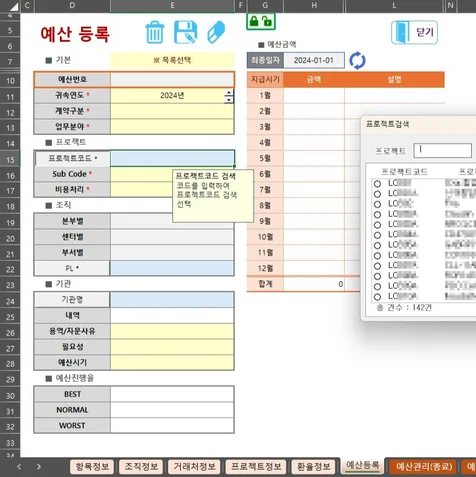Open the 프로젝트정보 sheet tab
The image size is (476, 477).
point(256,466)
